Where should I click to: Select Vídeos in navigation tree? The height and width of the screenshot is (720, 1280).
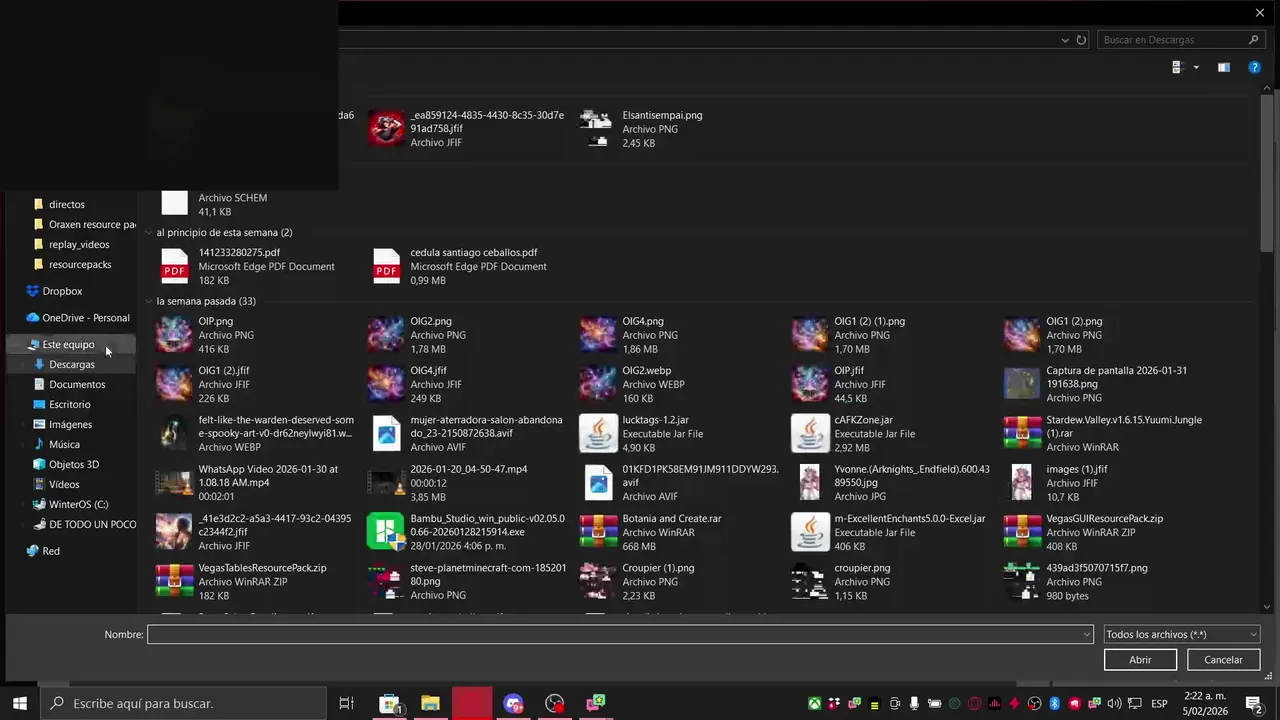click(x=64, y=484)
